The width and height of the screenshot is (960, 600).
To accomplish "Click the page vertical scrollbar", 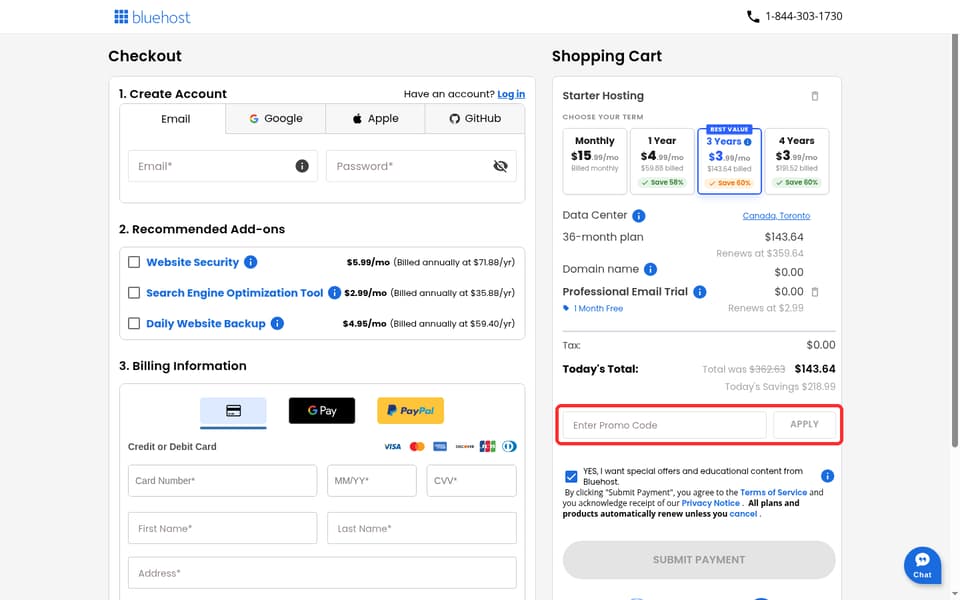I will (954, 240).
